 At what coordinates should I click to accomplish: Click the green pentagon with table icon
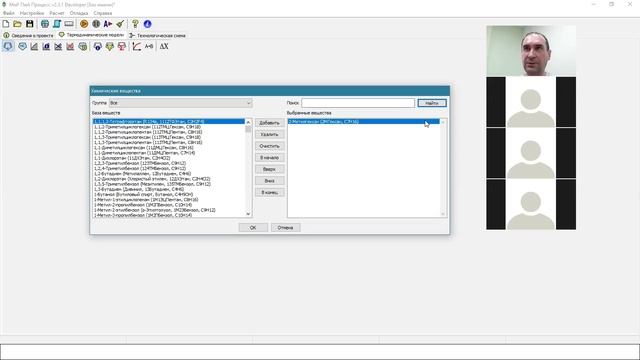pyautogui.click(x=83, y=47)
